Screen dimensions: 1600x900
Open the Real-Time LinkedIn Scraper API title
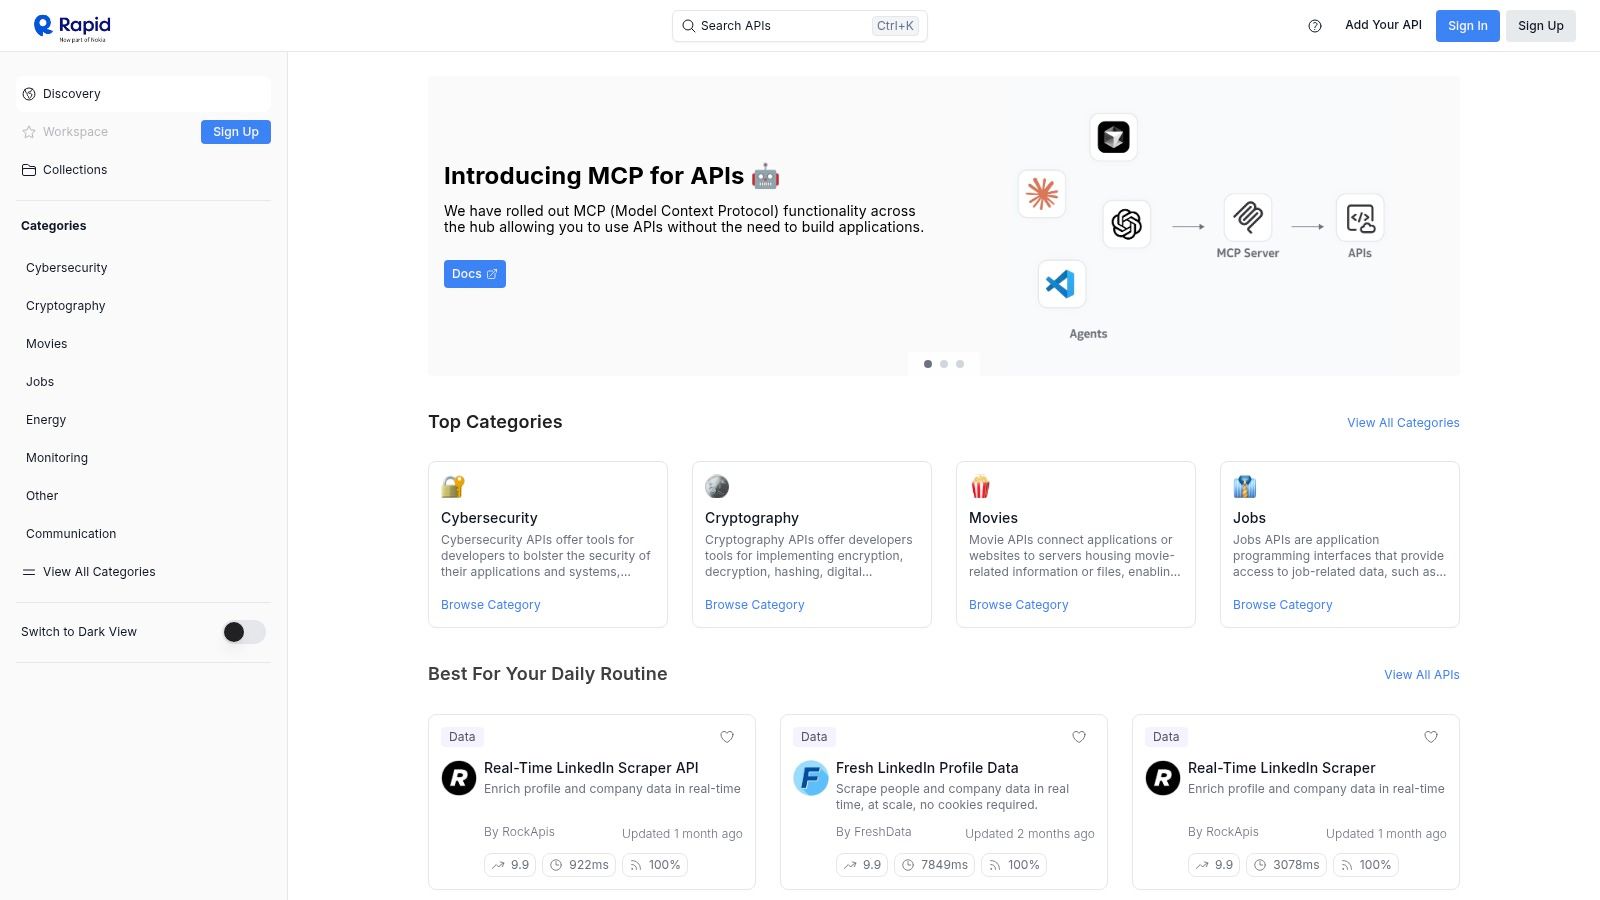(591, 768)
